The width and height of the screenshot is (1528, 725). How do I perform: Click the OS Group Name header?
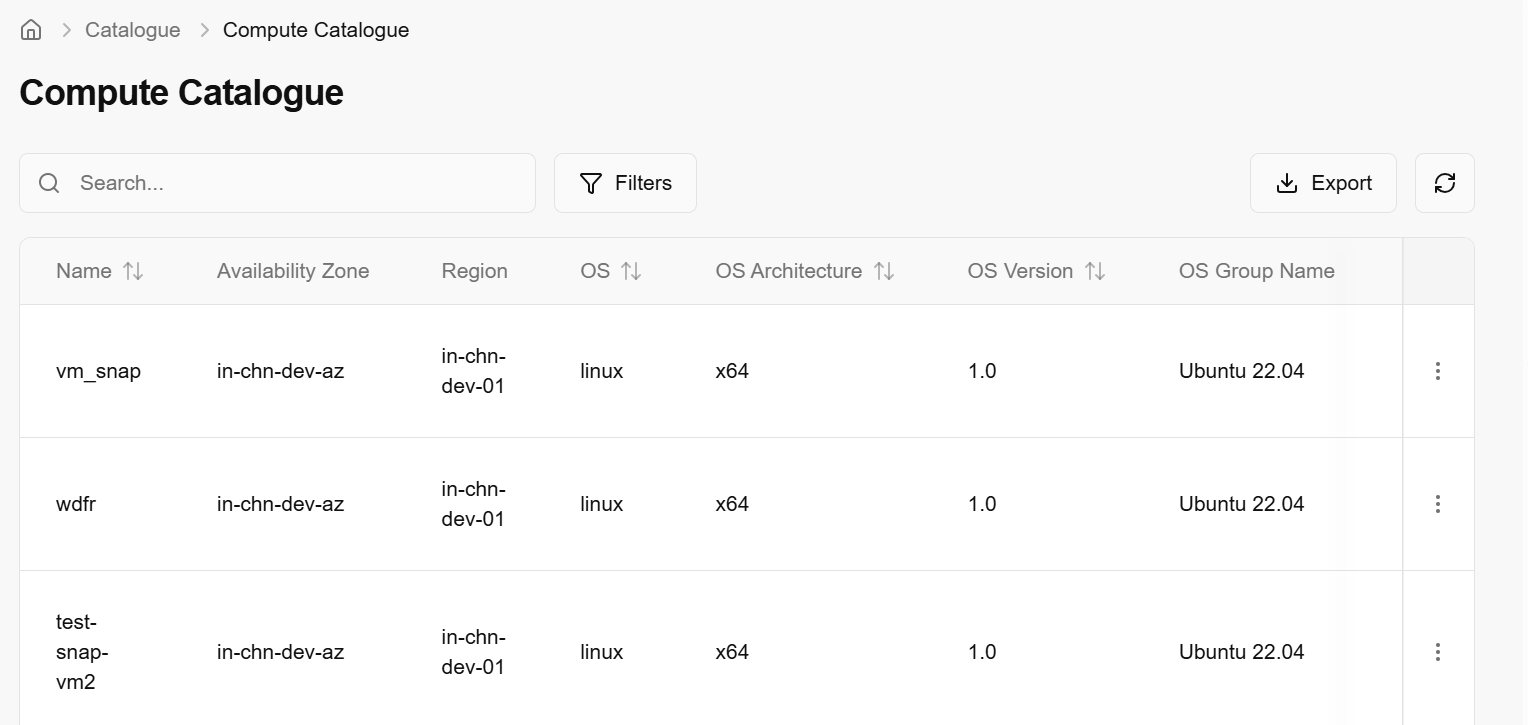(1256, 271)
